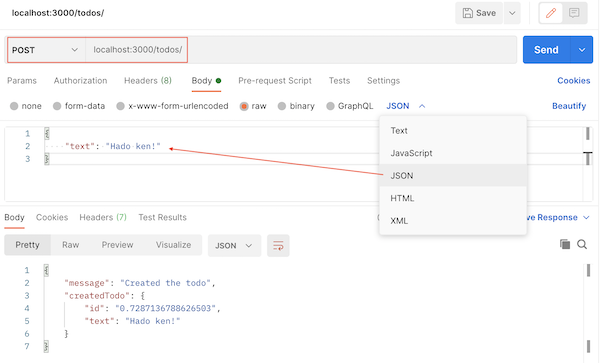This screenshot has width=600, height=363.
Task: Click the response pane scrollbar
Action: point(589,306)
